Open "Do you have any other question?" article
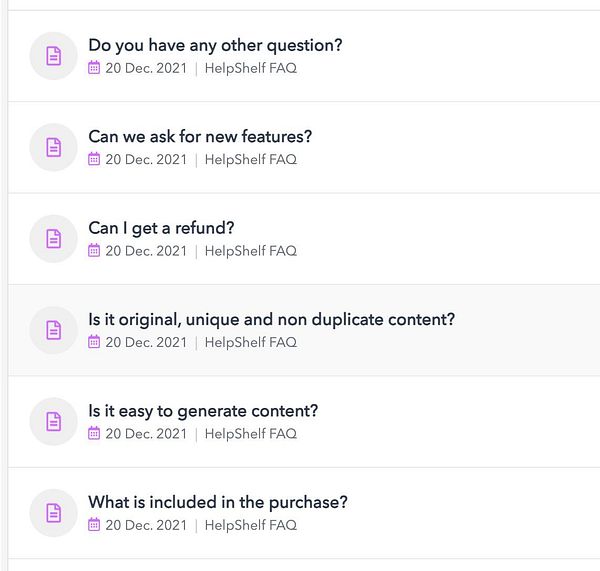This screenshot has width=600, height=571. (215, 45)
